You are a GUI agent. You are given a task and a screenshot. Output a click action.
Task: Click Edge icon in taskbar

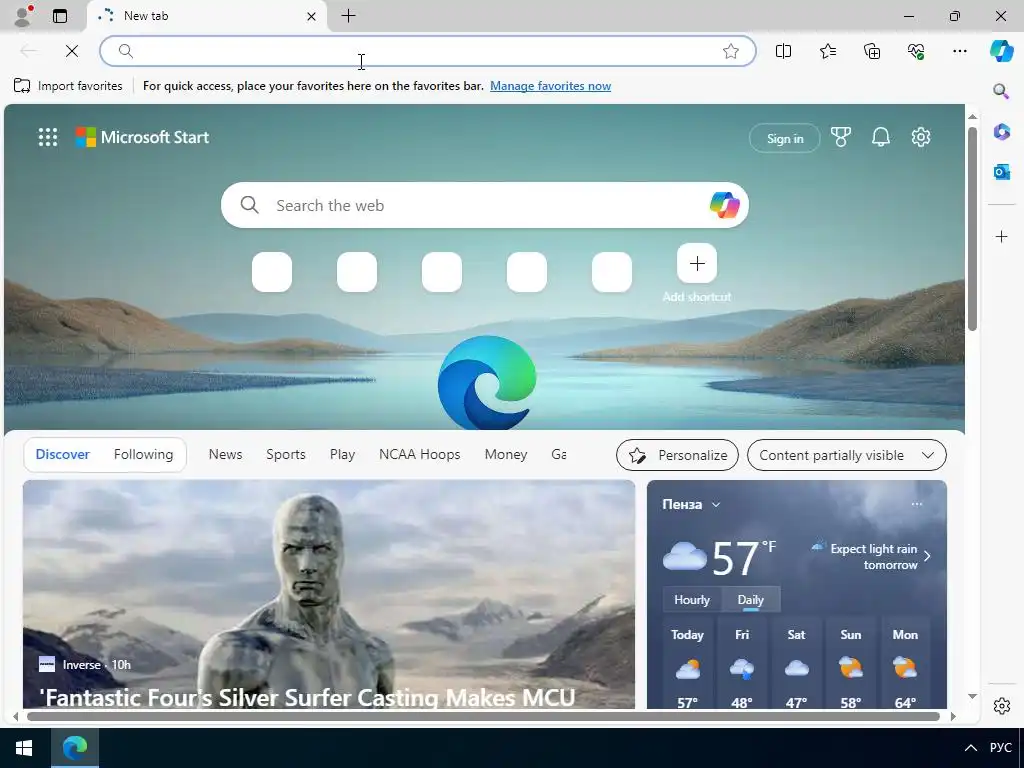tap(75, 748)
